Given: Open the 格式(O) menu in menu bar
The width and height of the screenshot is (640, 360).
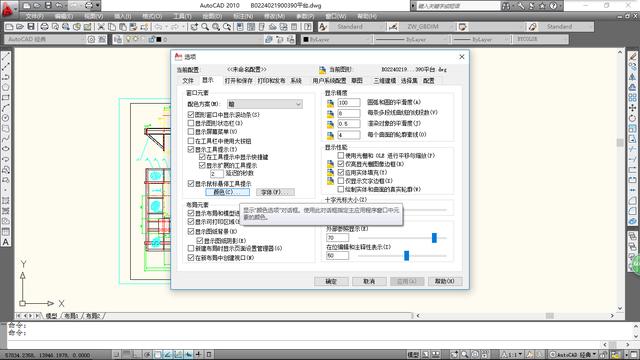Looking at the screenshot, I should click(152, 16).
